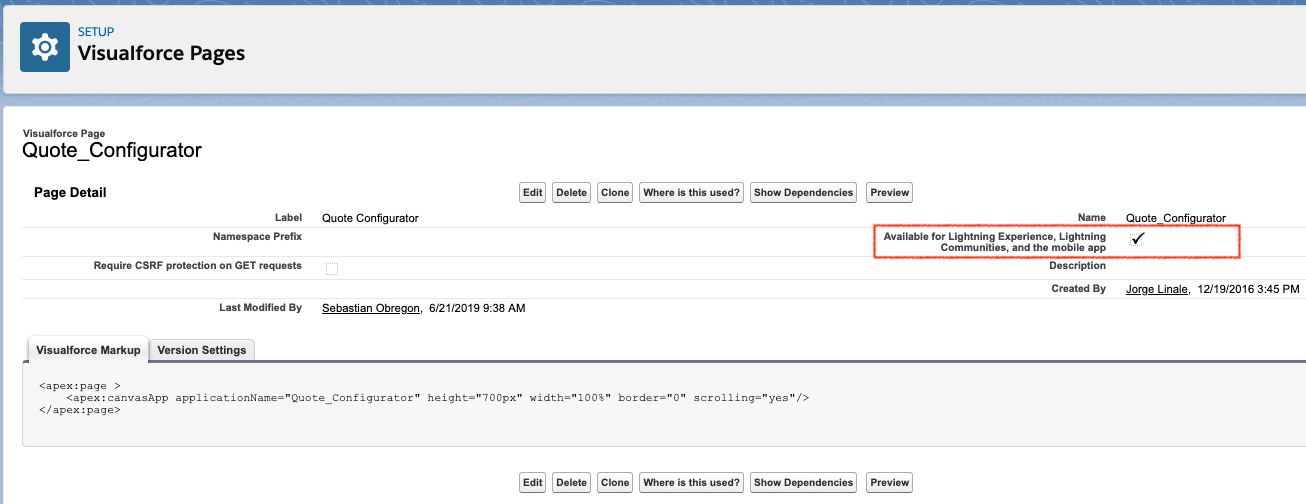Click the 'Quote Configurator' label value
Viewport: 1306px width, 504px height.
click(x=370, y=218)
